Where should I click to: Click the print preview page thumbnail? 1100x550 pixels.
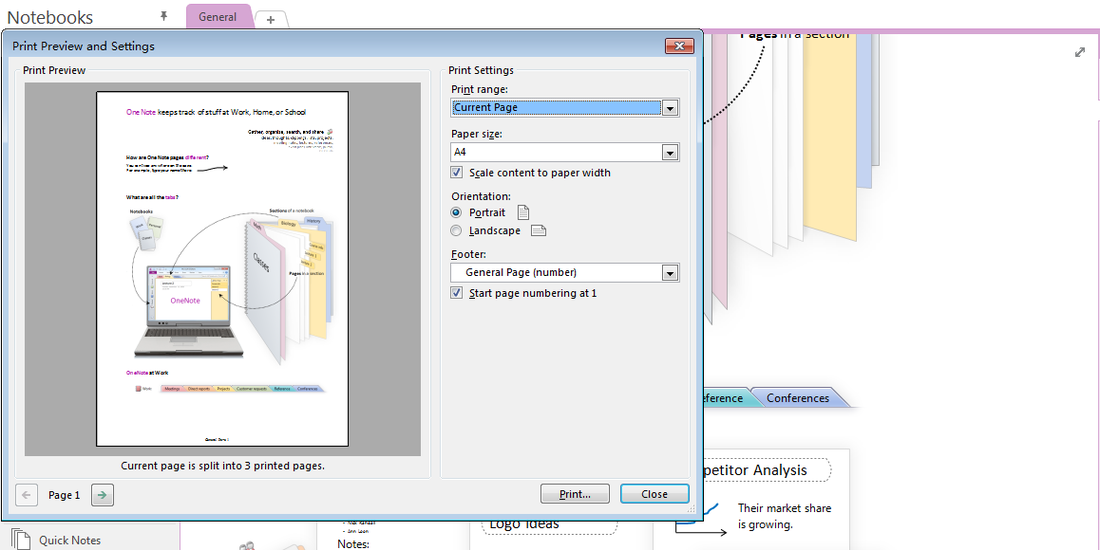[222, 269]
